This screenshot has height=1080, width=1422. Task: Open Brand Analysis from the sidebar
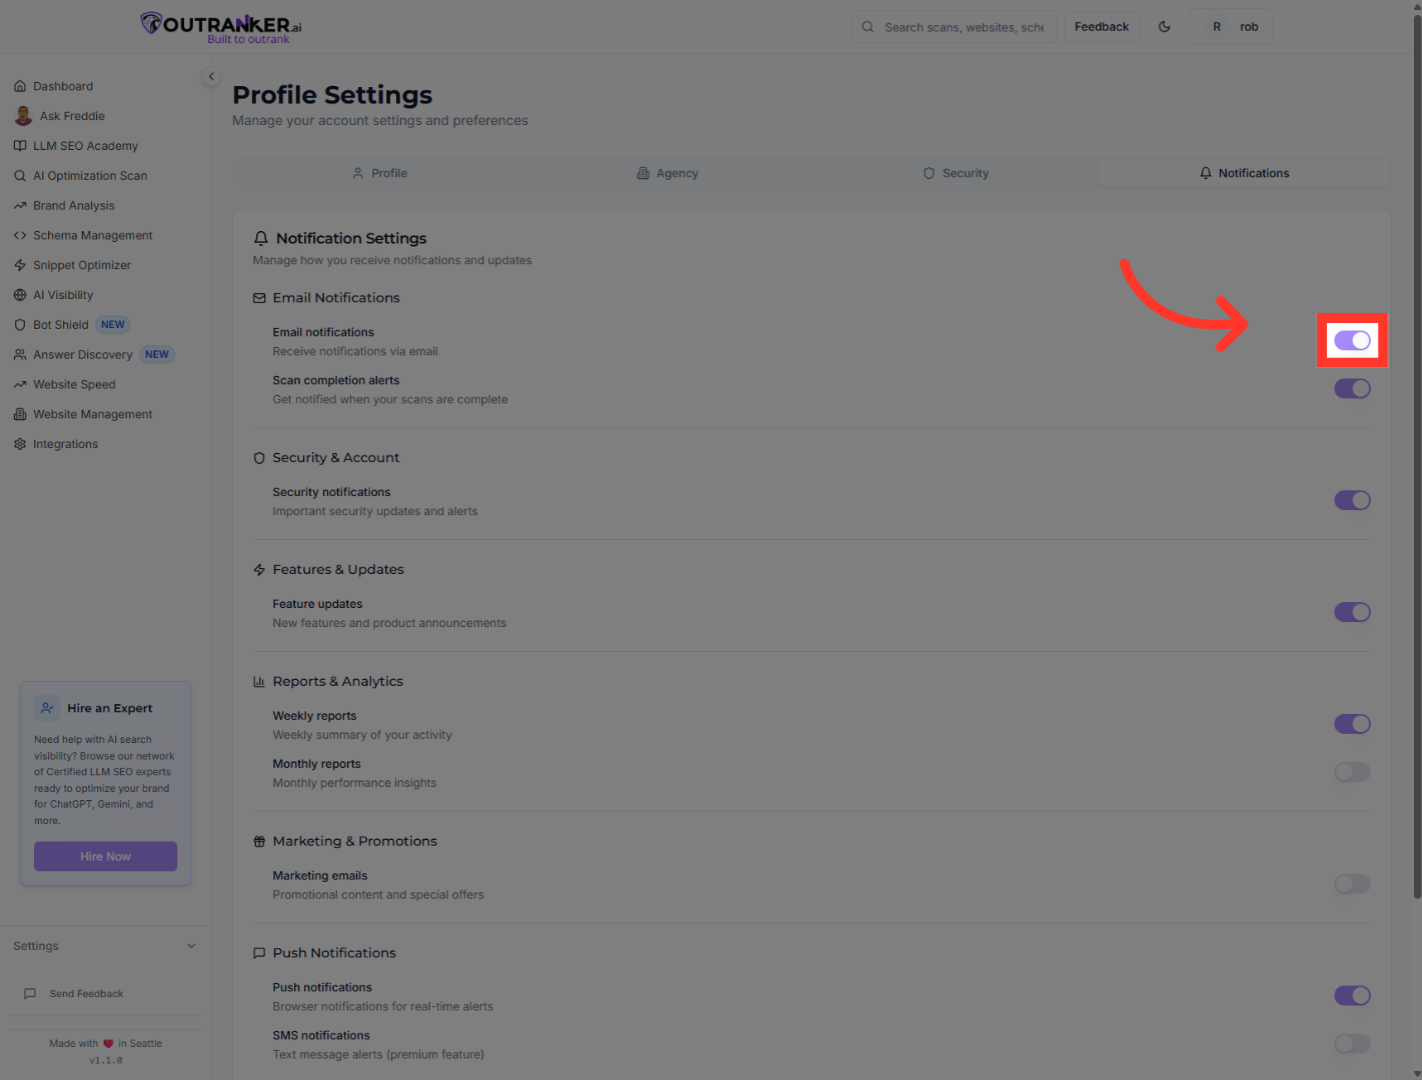click(x=72, y=205)
